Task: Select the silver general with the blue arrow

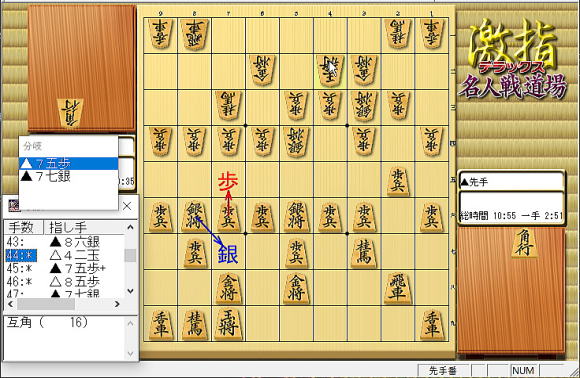Action: tap(194, 216)
